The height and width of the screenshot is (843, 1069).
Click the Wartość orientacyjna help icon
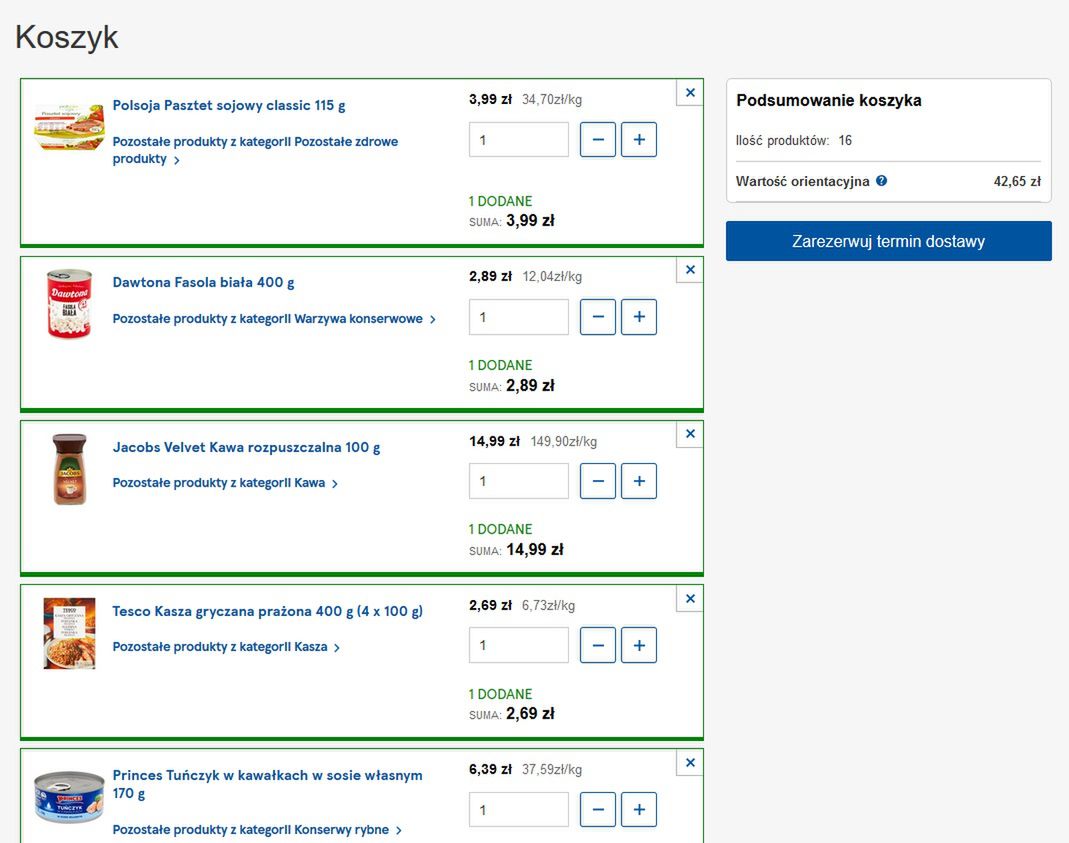(882, 181)
